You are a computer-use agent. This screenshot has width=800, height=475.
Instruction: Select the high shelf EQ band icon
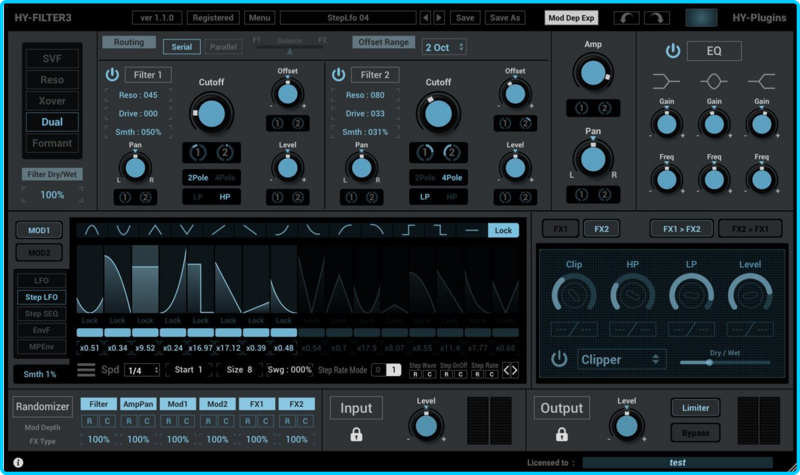coord(761,81)
